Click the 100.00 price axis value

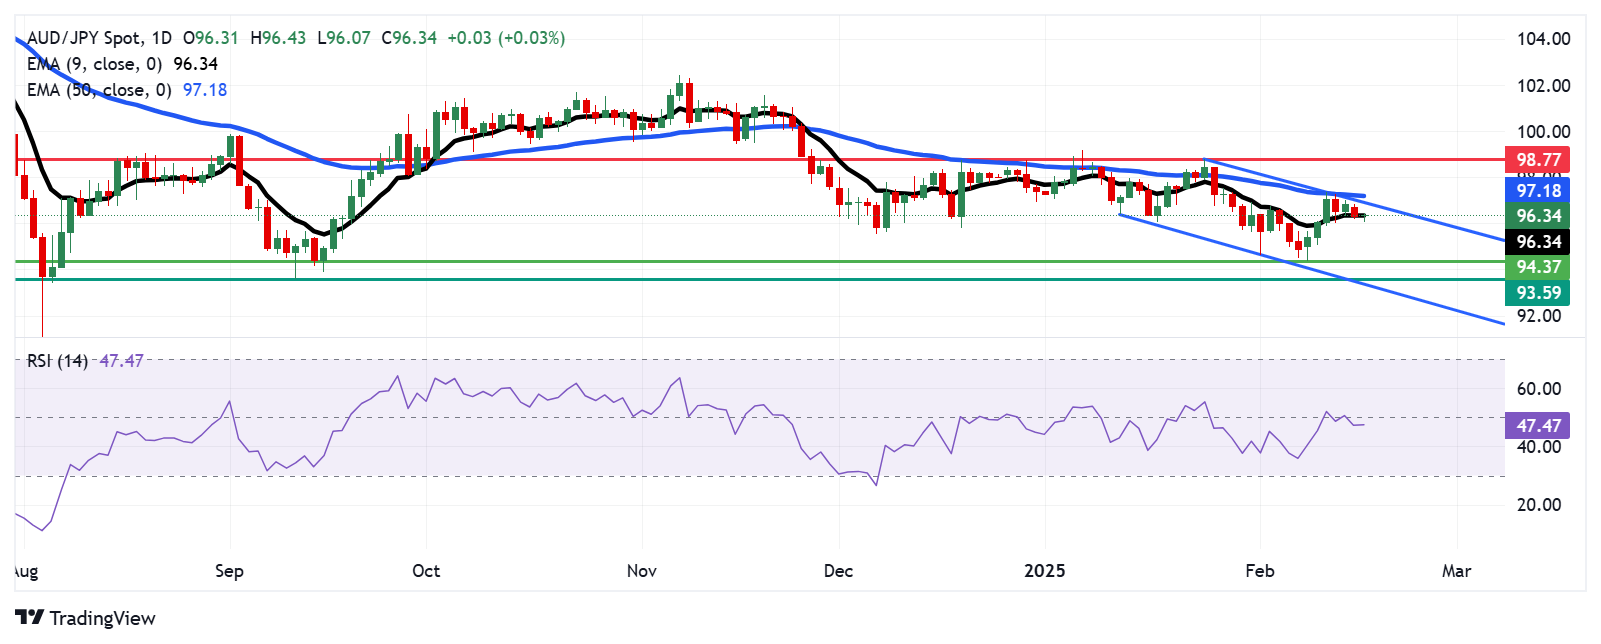(1543, 132)
